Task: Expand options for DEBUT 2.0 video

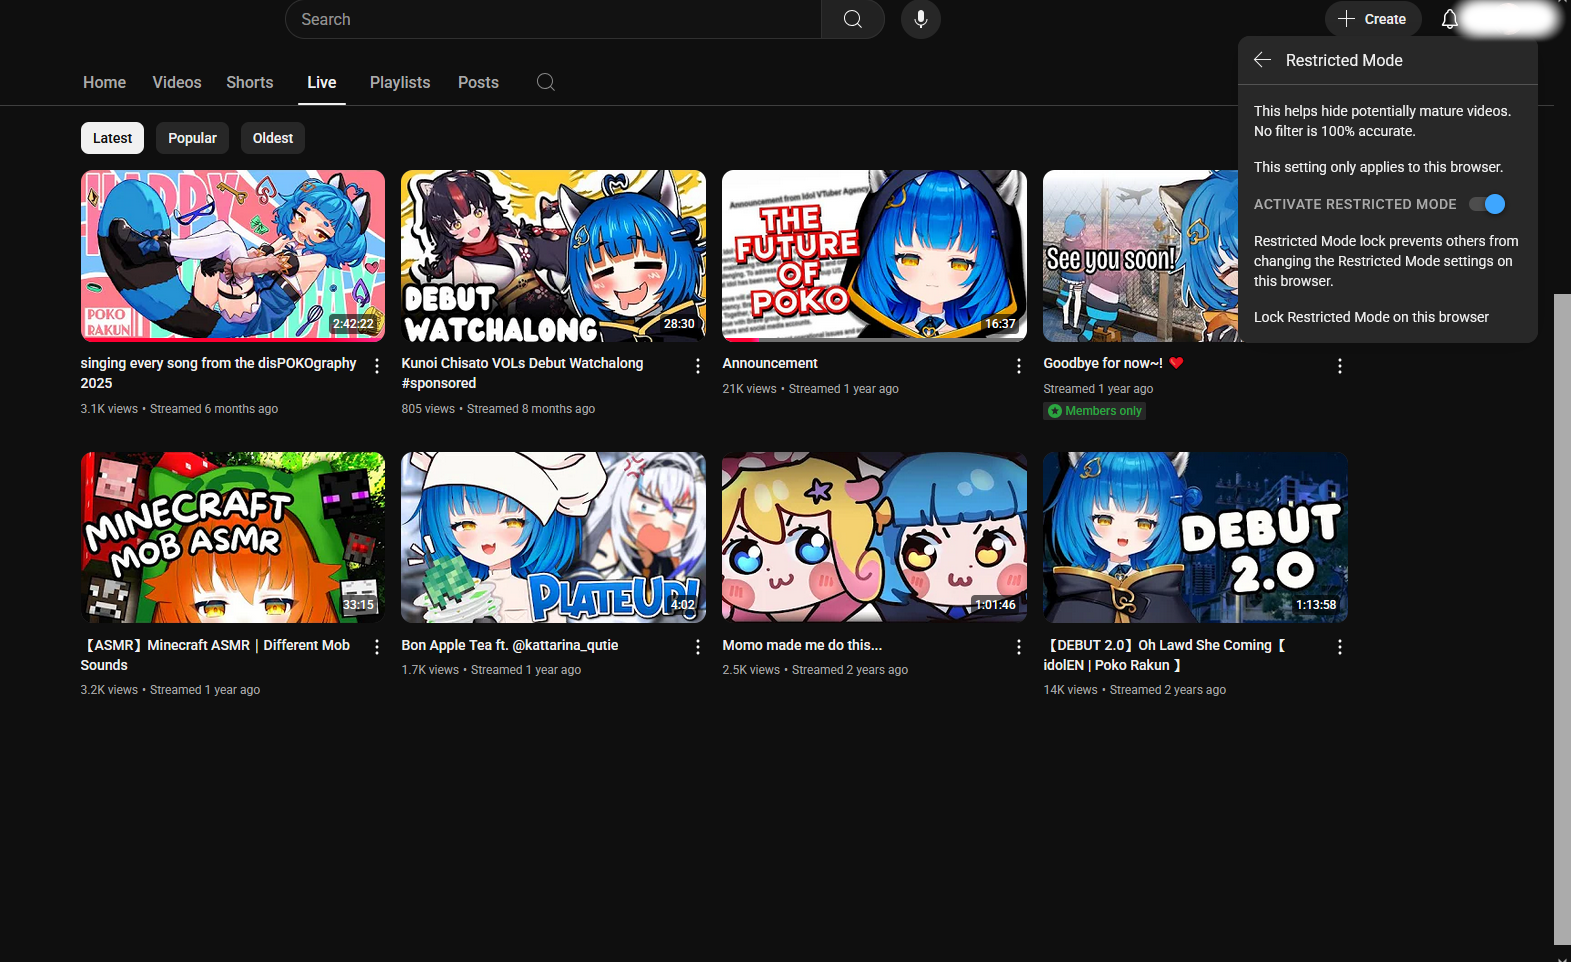Action: tap(1339, 648)
